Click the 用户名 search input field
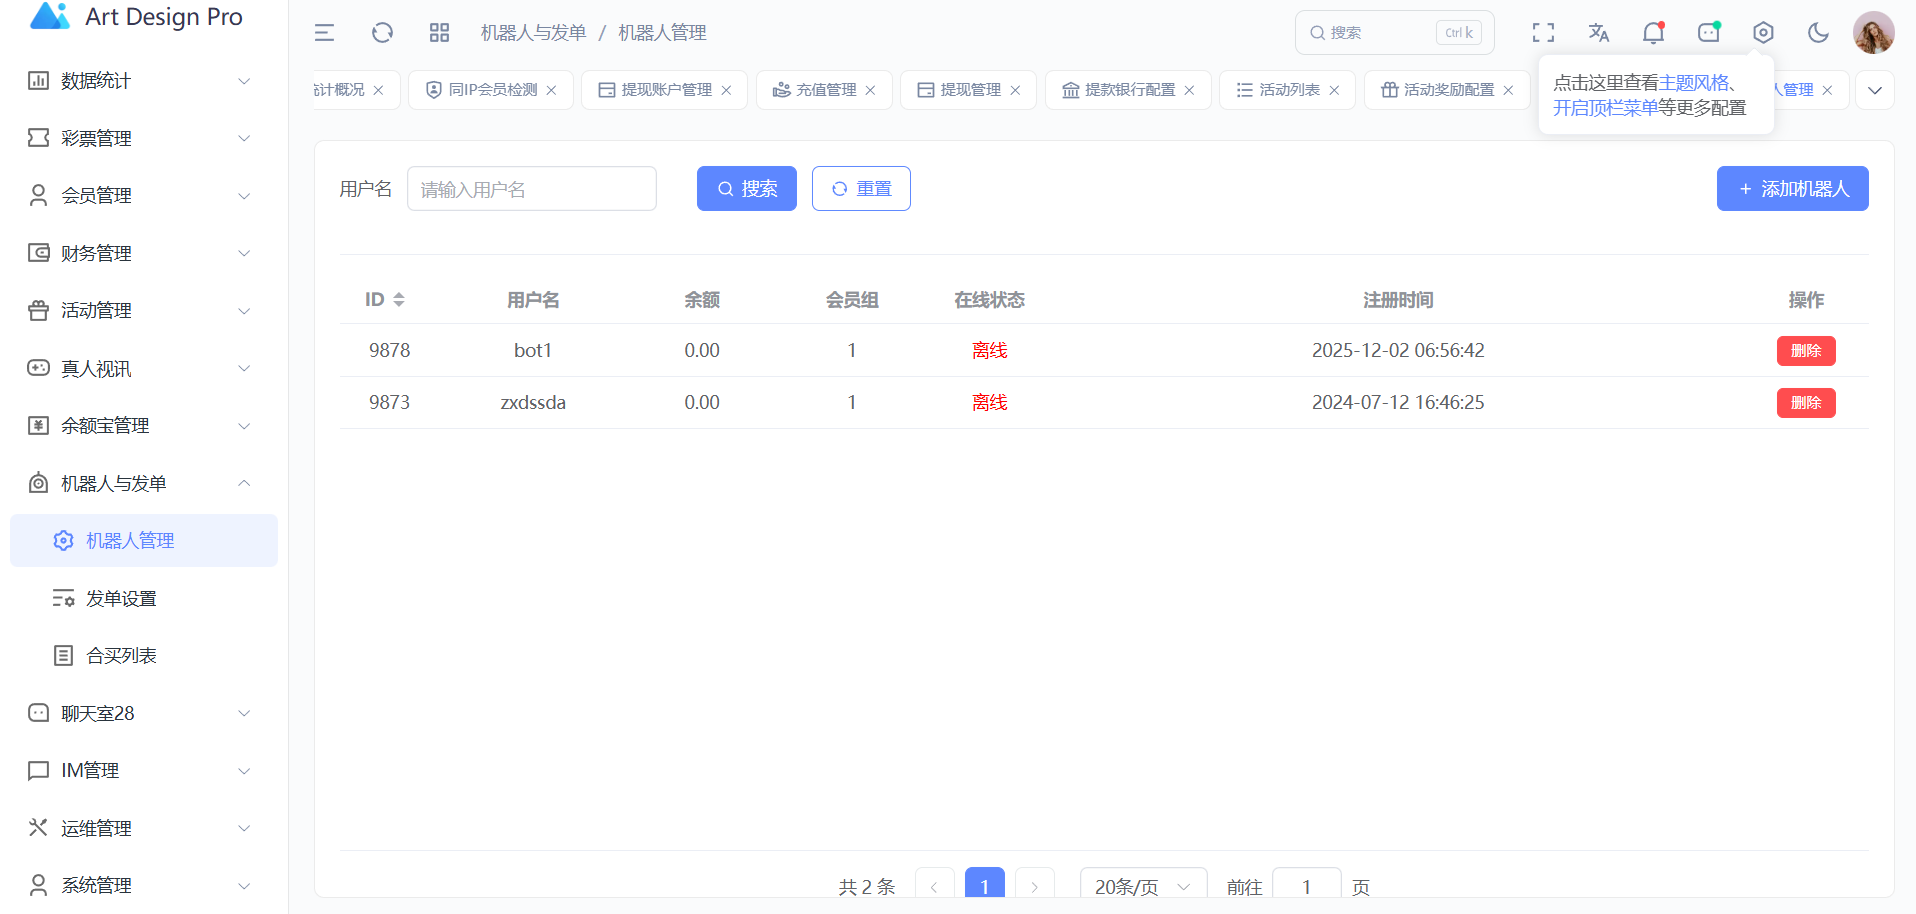1916x914 pixels. [531, 189]
